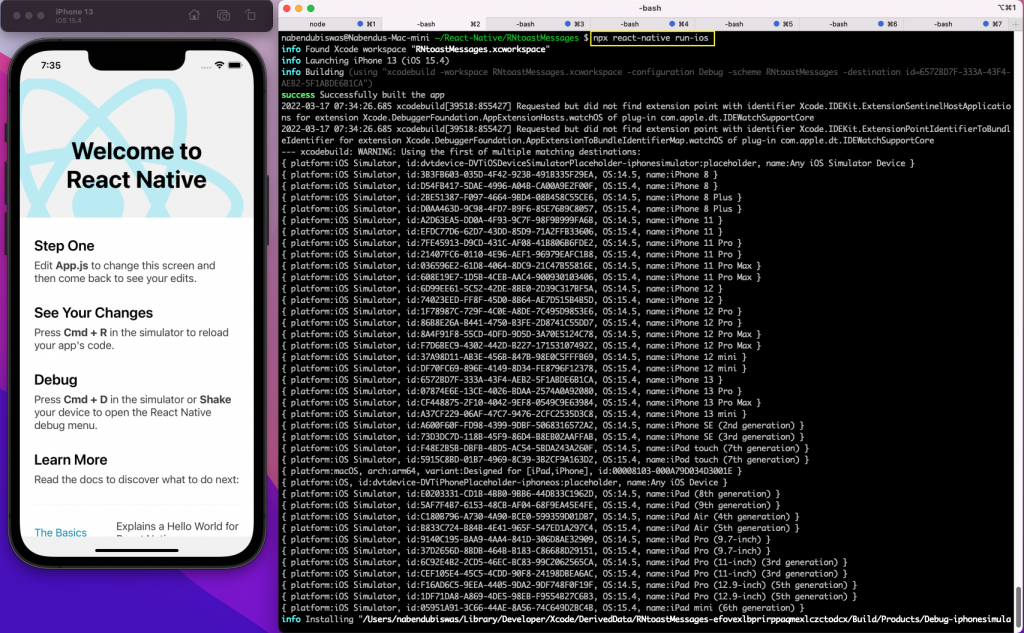Click the 'iPhone SE (3rd generation)' line
The image size is (1024, 633).
pos(543,436)
